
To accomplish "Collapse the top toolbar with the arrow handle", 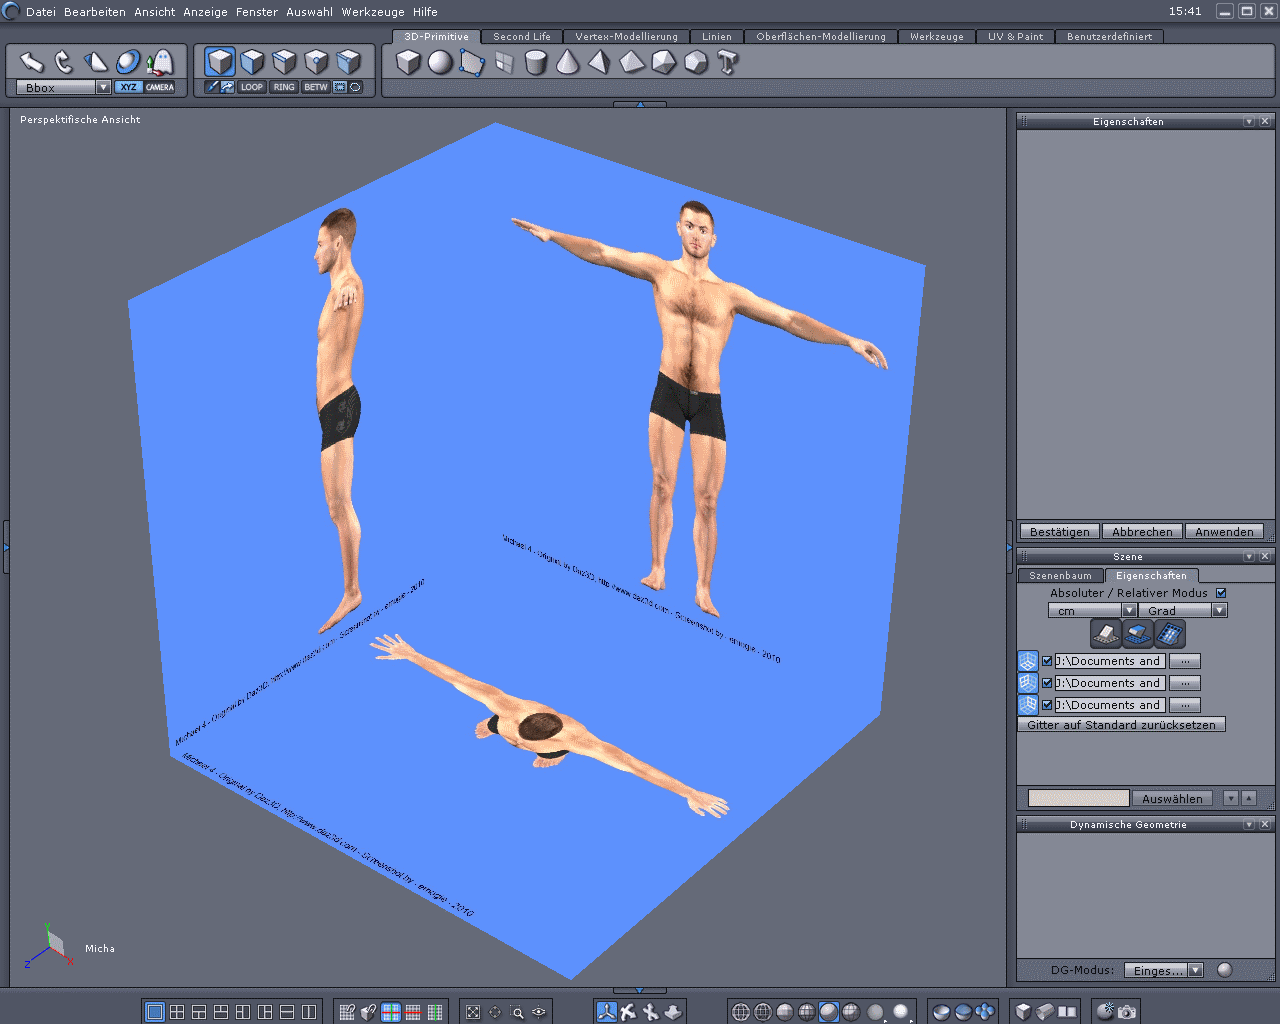I will (x=640, y=104).
